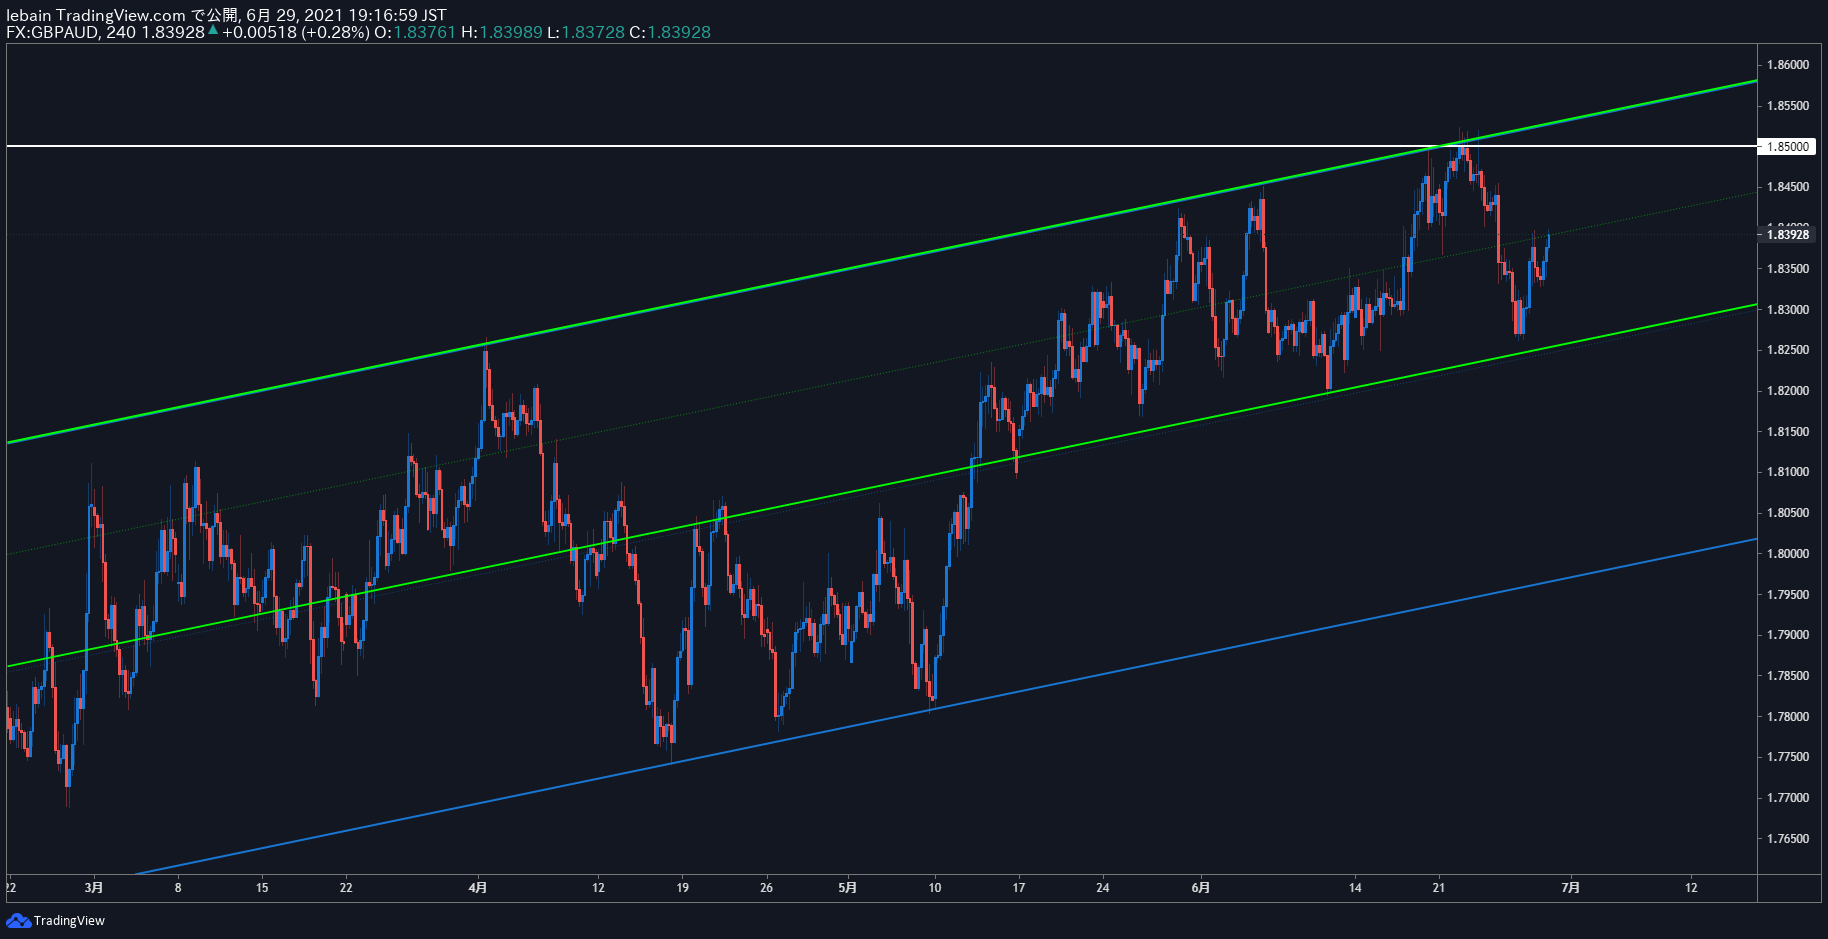Select the upper green channel trendline
1828x939 pixels.
[x=880, y=262]
